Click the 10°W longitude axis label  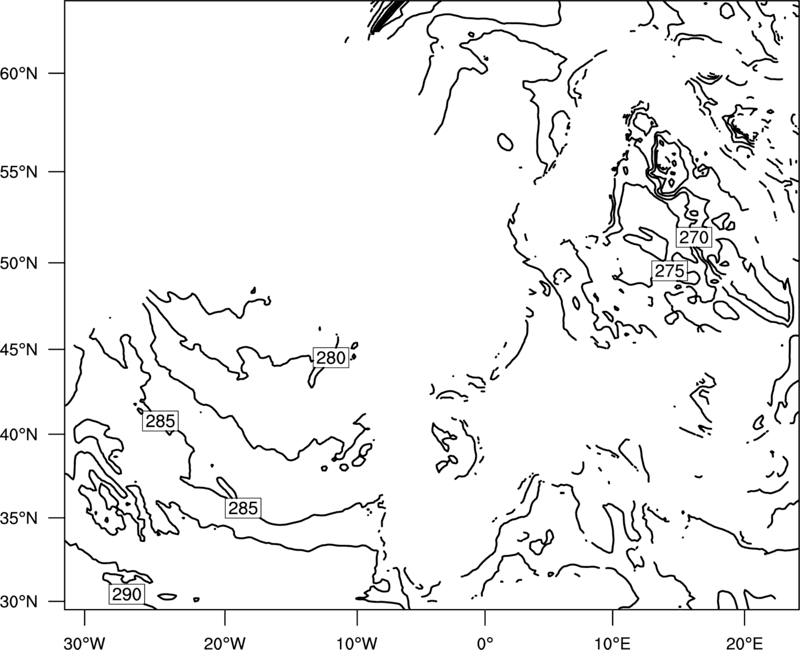356,642
